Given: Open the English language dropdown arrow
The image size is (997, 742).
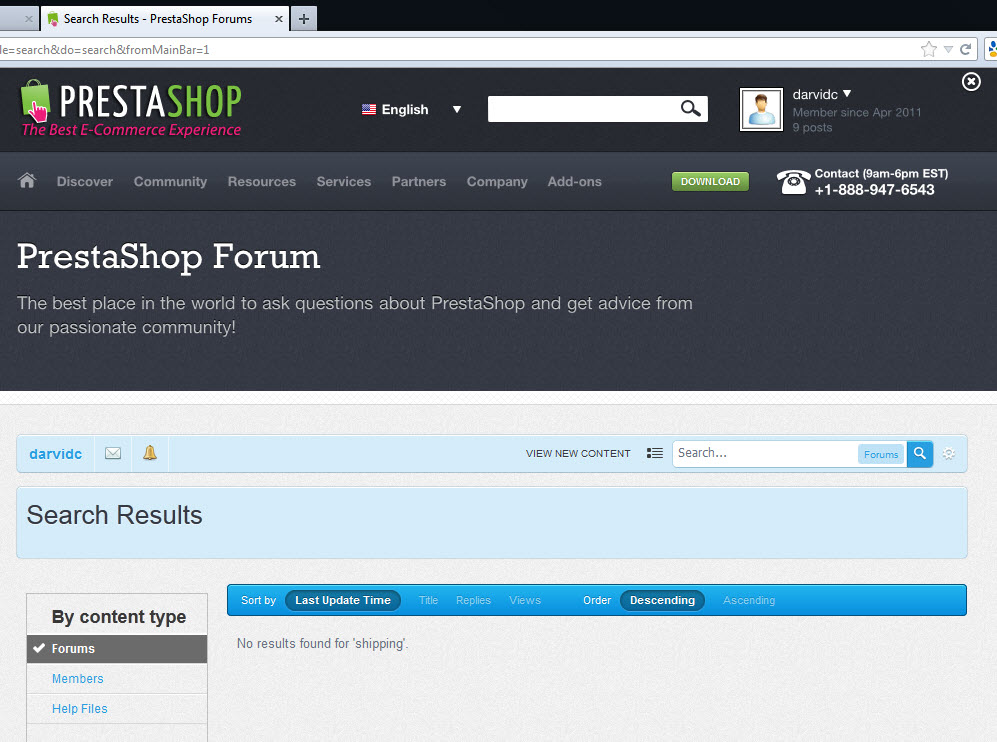Looking at the screenshot, I should [457, 109].
